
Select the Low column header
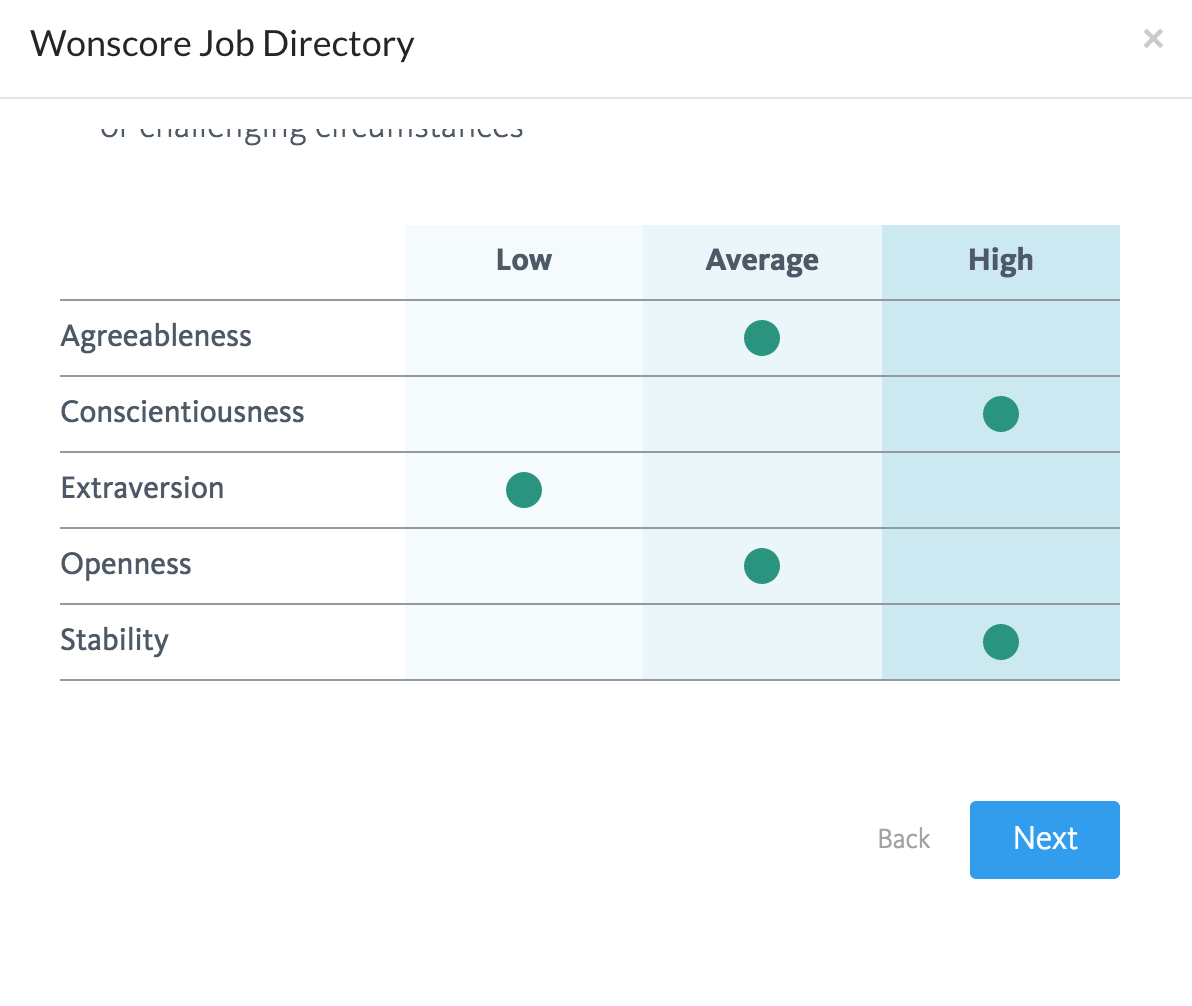click(x=524, y=261)
